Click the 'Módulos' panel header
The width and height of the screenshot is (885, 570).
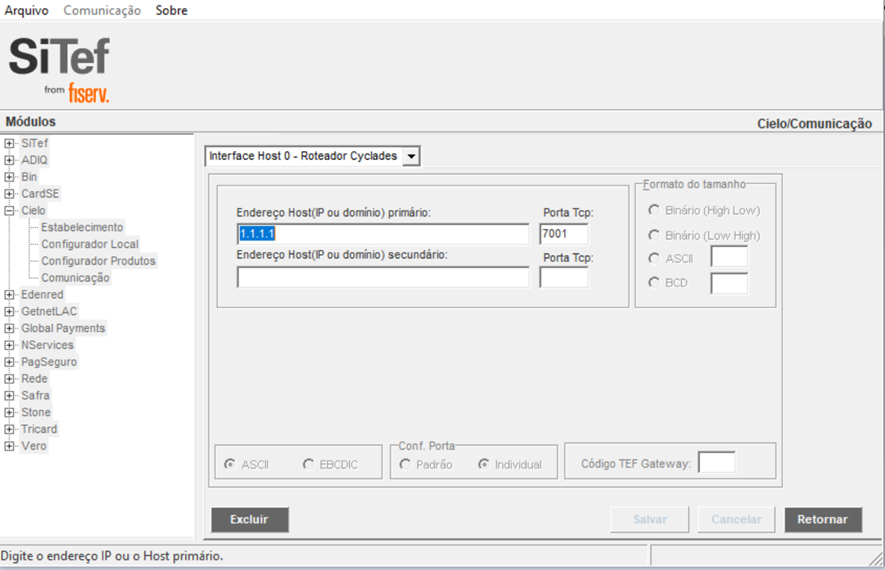click(30, 122)
